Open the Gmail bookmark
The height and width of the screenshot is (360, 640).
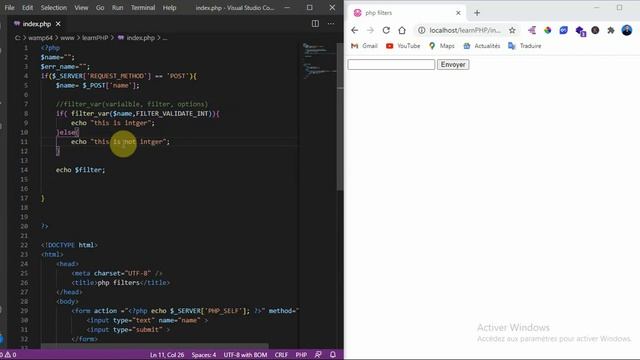(x=364, y=46)
